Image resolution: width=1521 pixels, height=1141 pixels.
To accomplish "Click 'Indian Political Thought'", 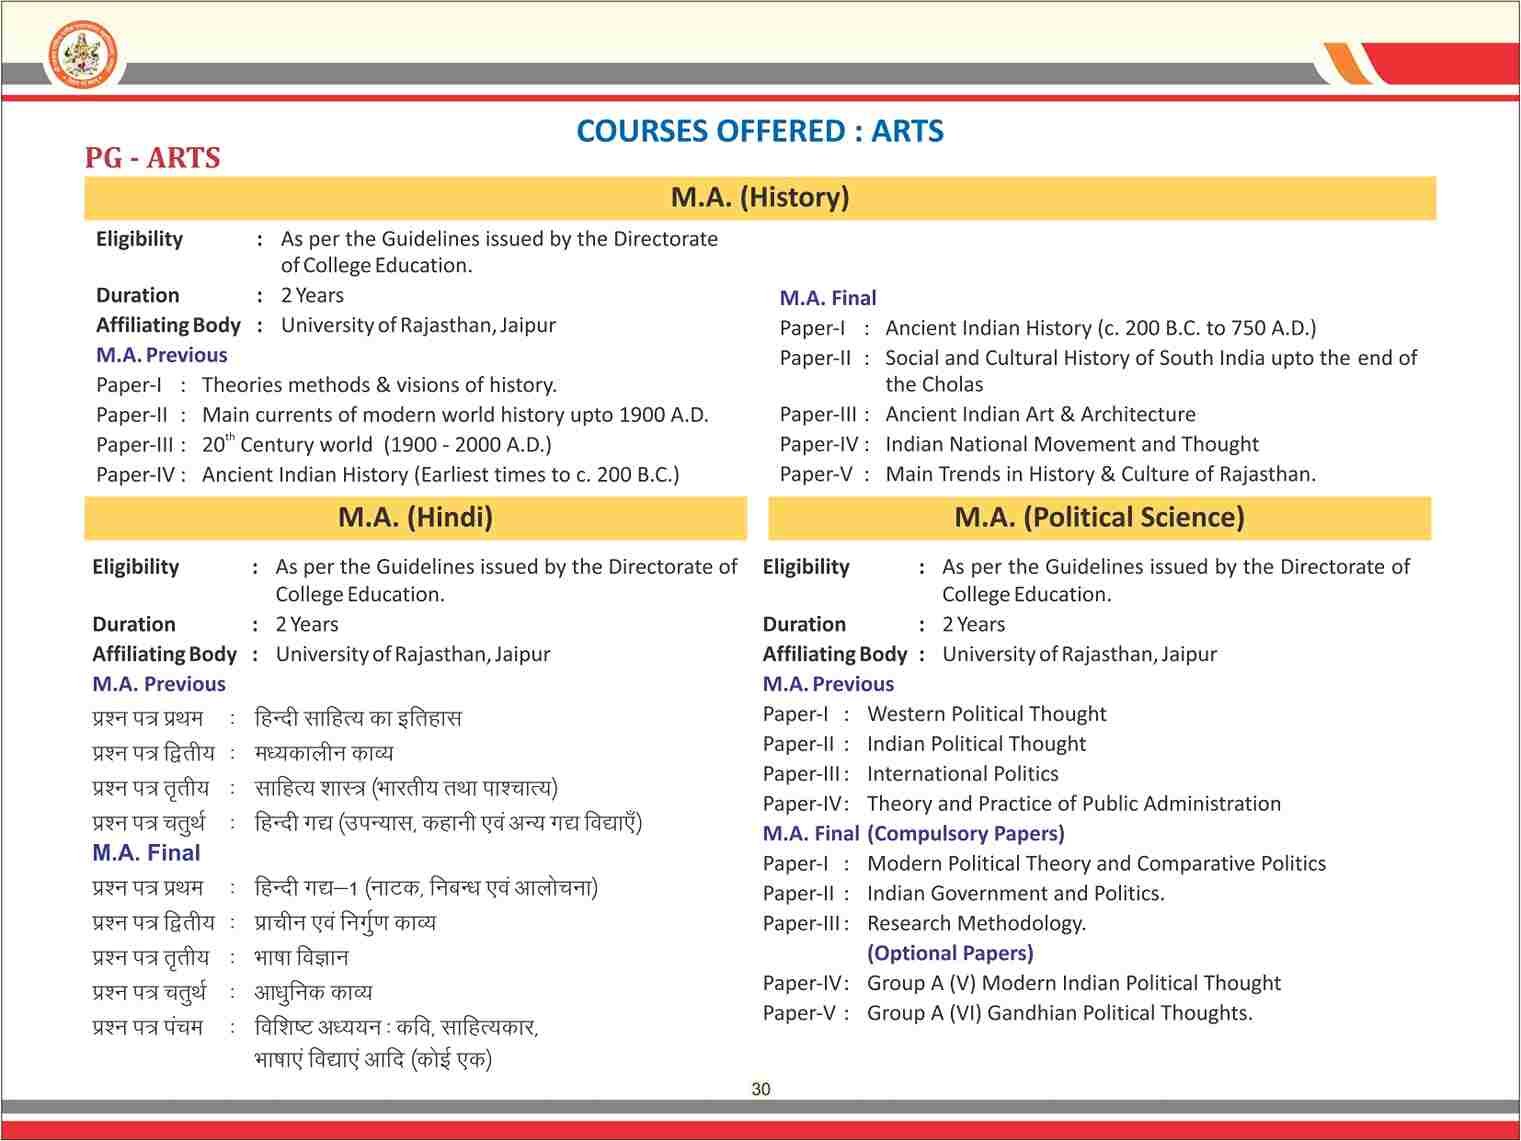I will (x=976, y=744).
